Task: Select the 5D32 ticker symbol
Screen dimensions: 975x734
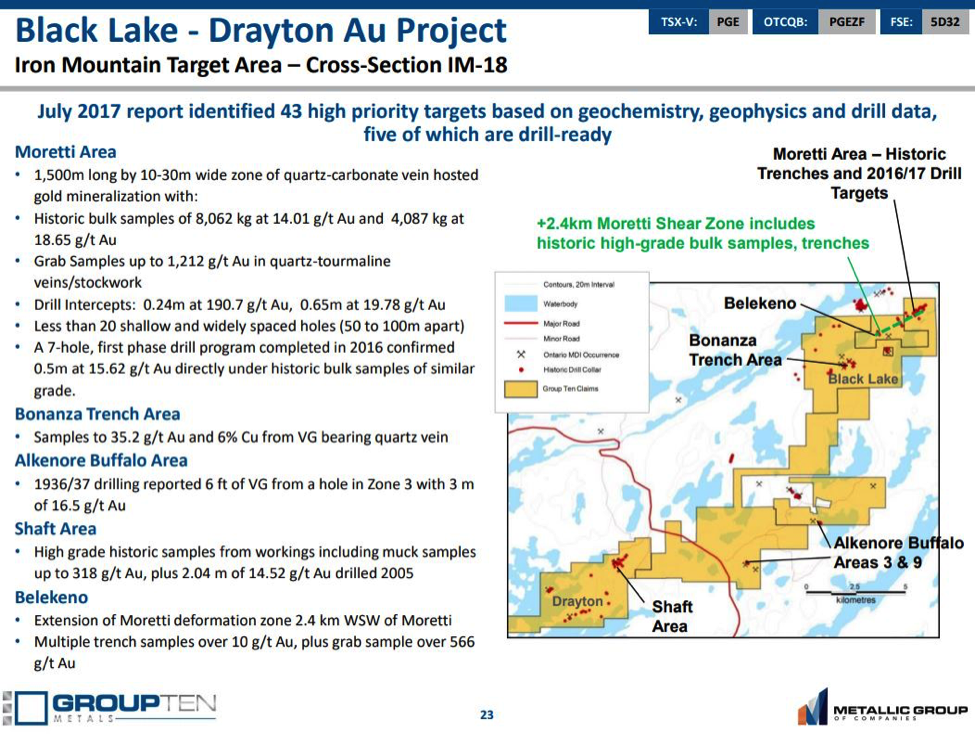Action: click(x=945, y=22)
